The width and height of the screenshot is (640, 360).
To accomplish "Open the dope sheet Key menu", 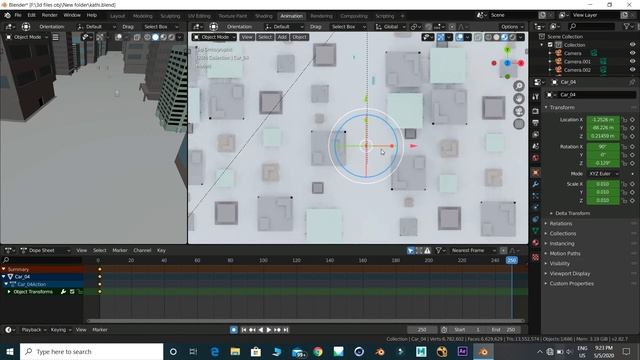I will tap(161, 251).
